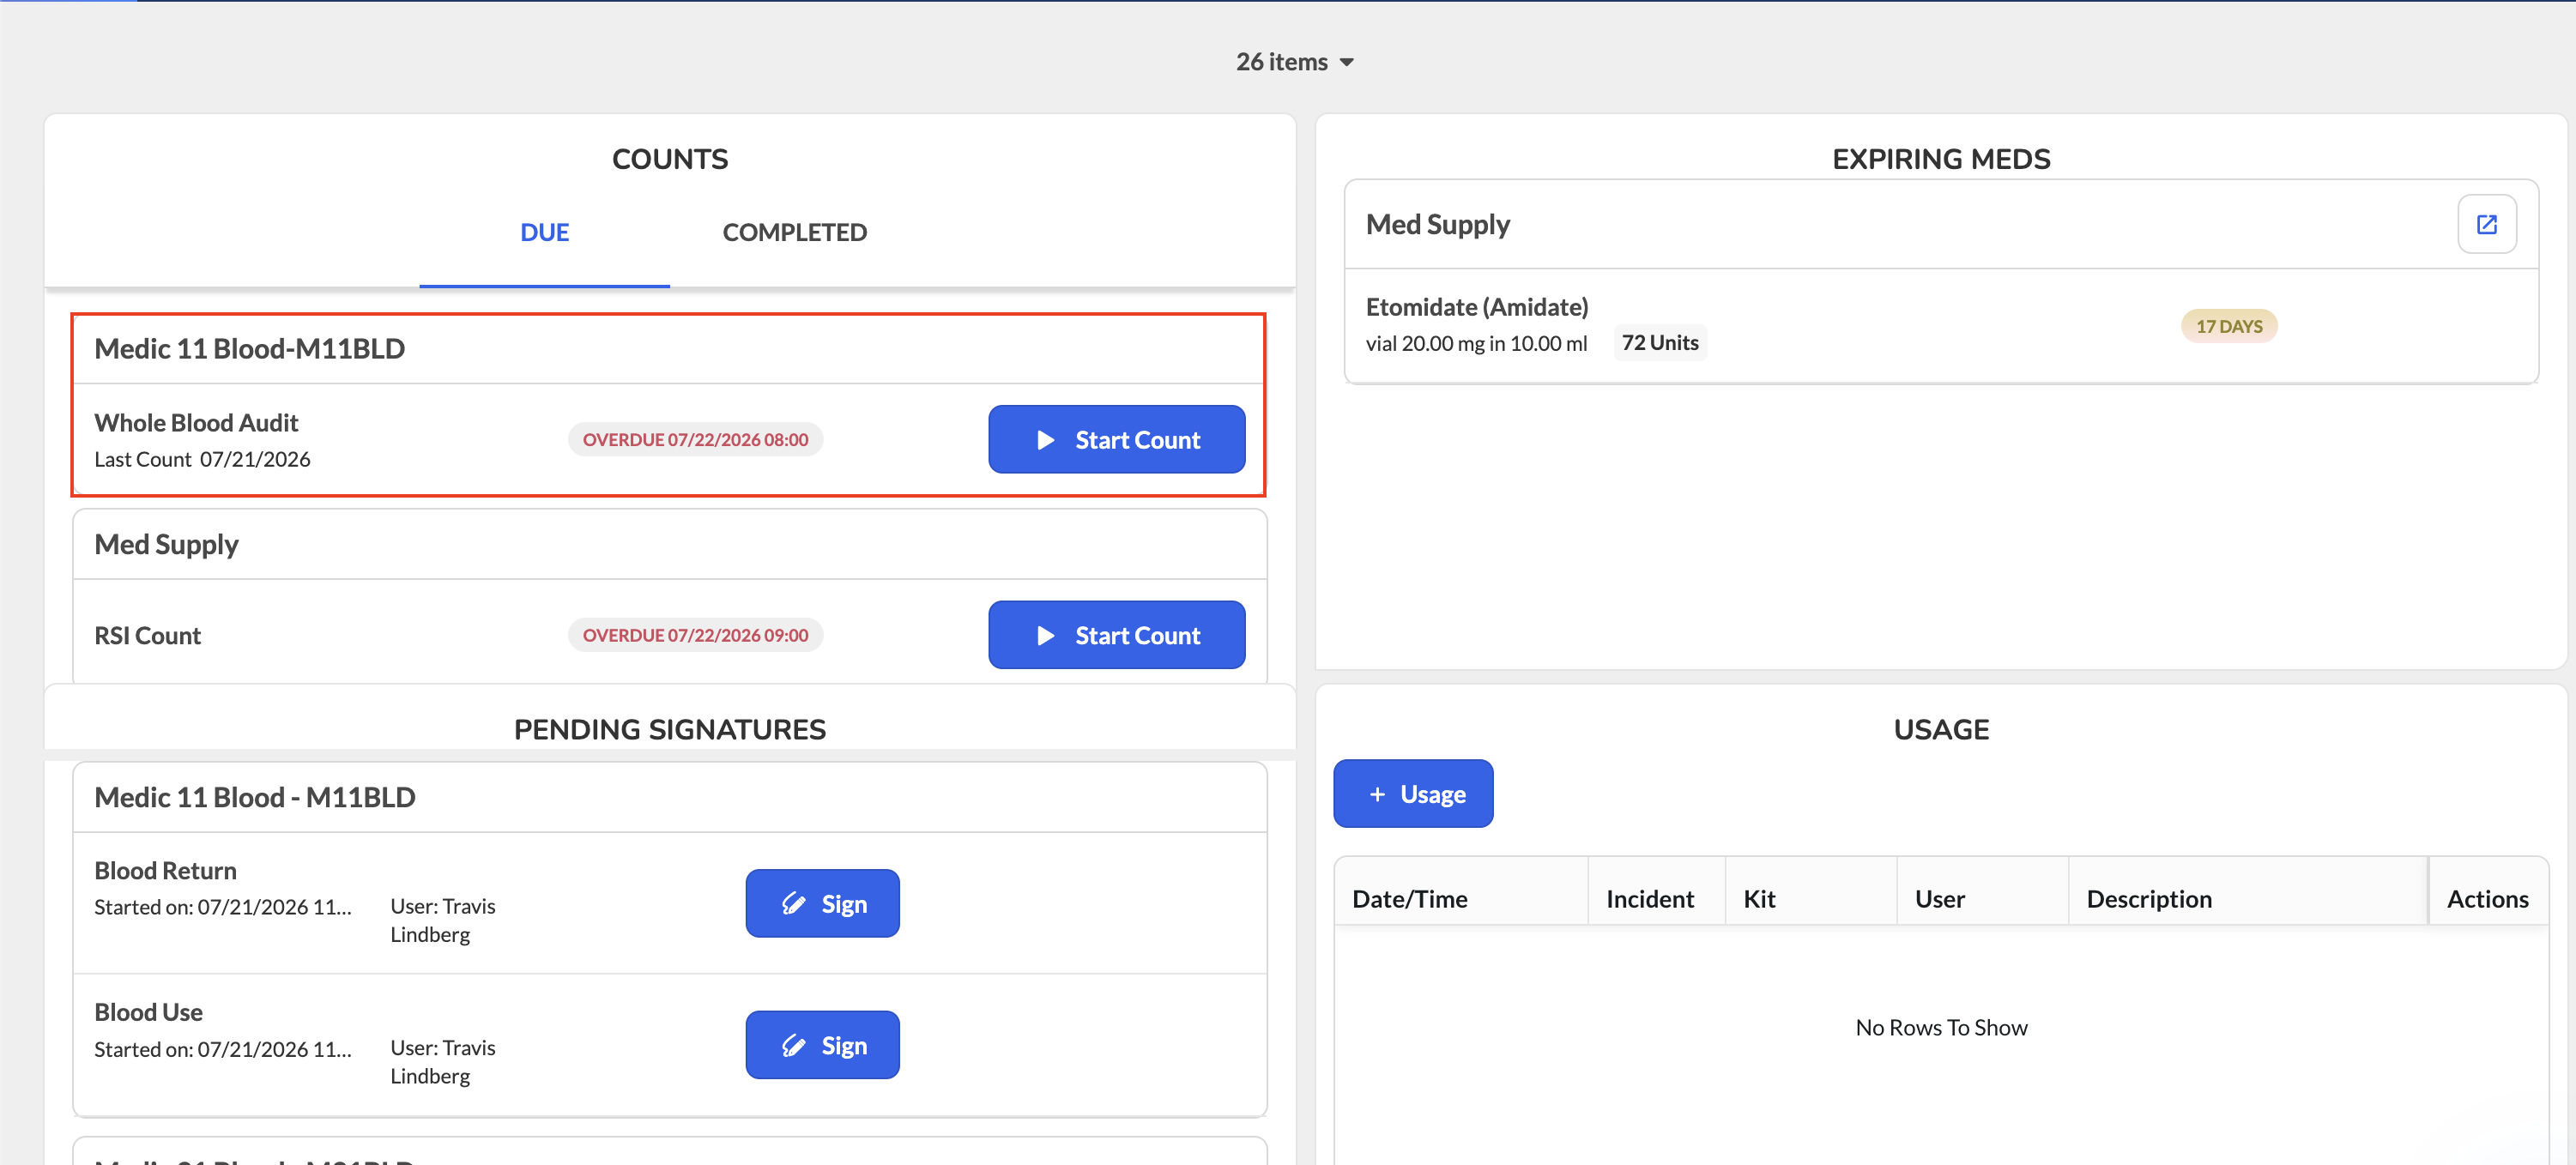
Task: Click the Medic 11 Blood-M11BLD counts header
Action: click(x=249, y=348)
